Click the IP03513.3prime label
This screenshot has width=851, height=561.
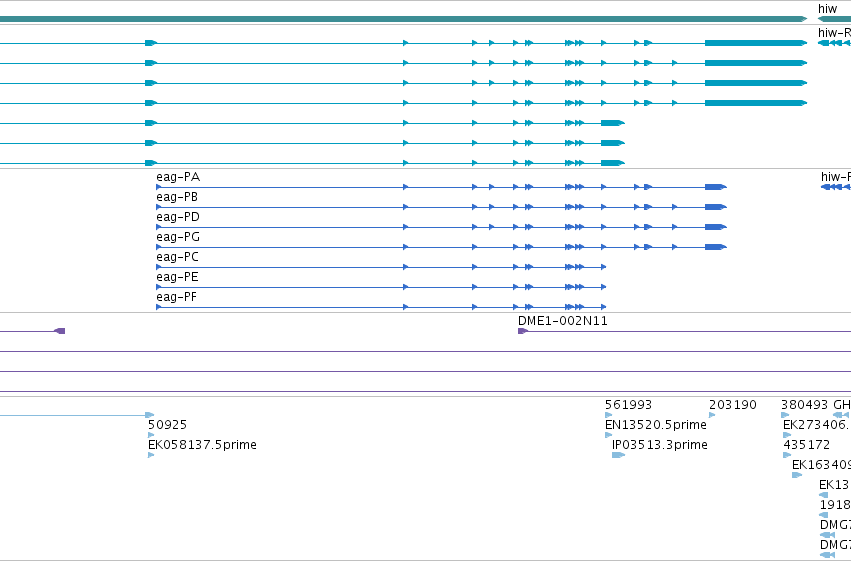click(x=660, y=445)
